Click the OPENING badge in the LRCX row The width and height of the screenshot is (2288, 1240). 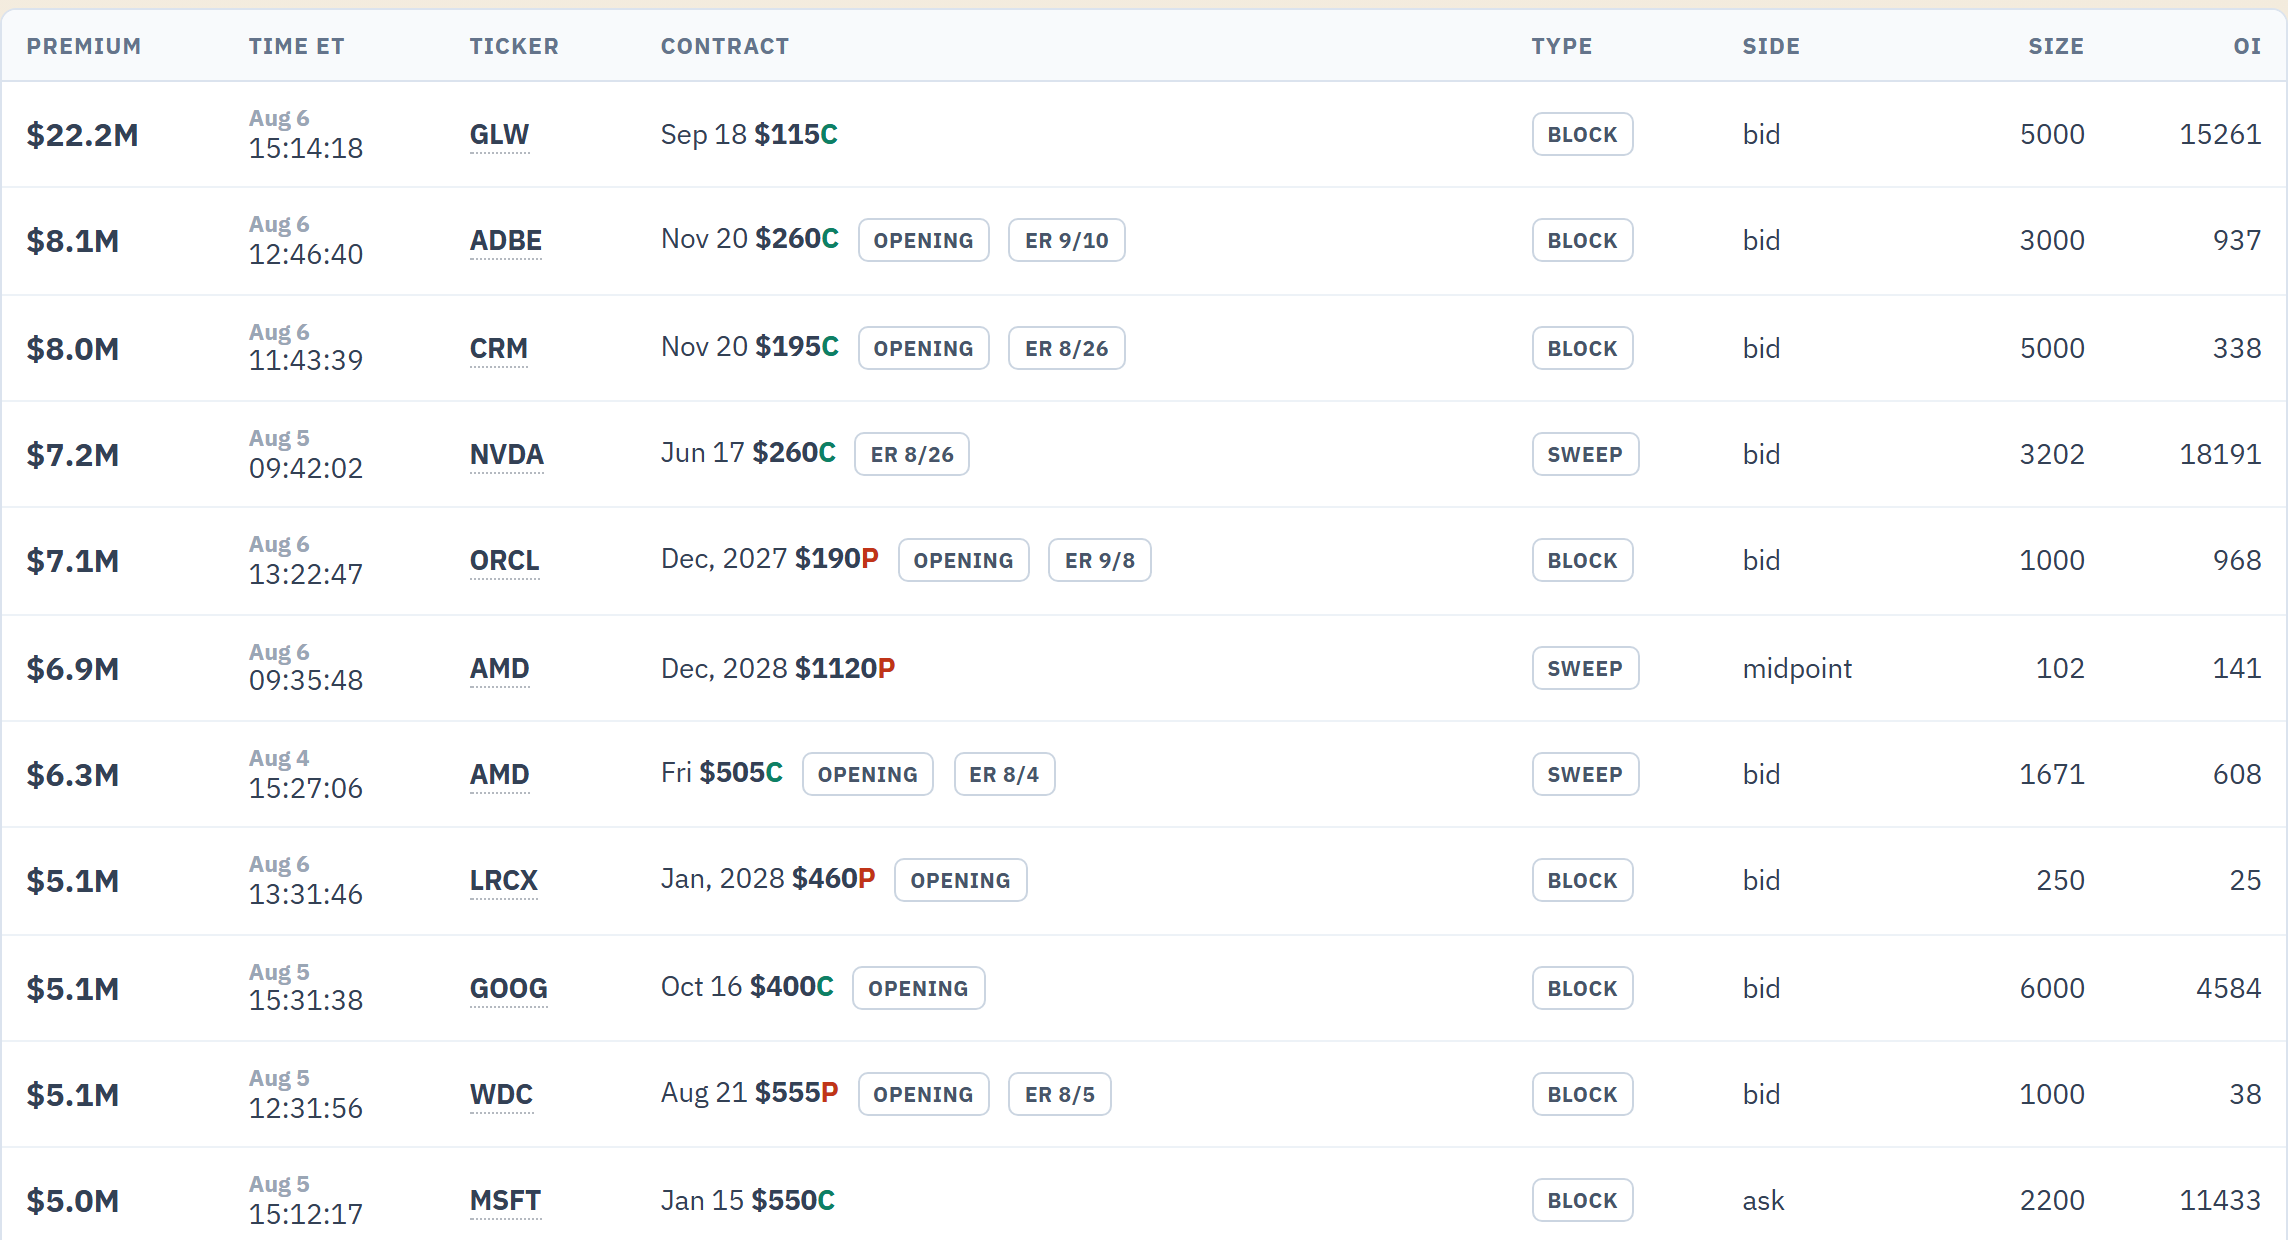coord(961,880)
